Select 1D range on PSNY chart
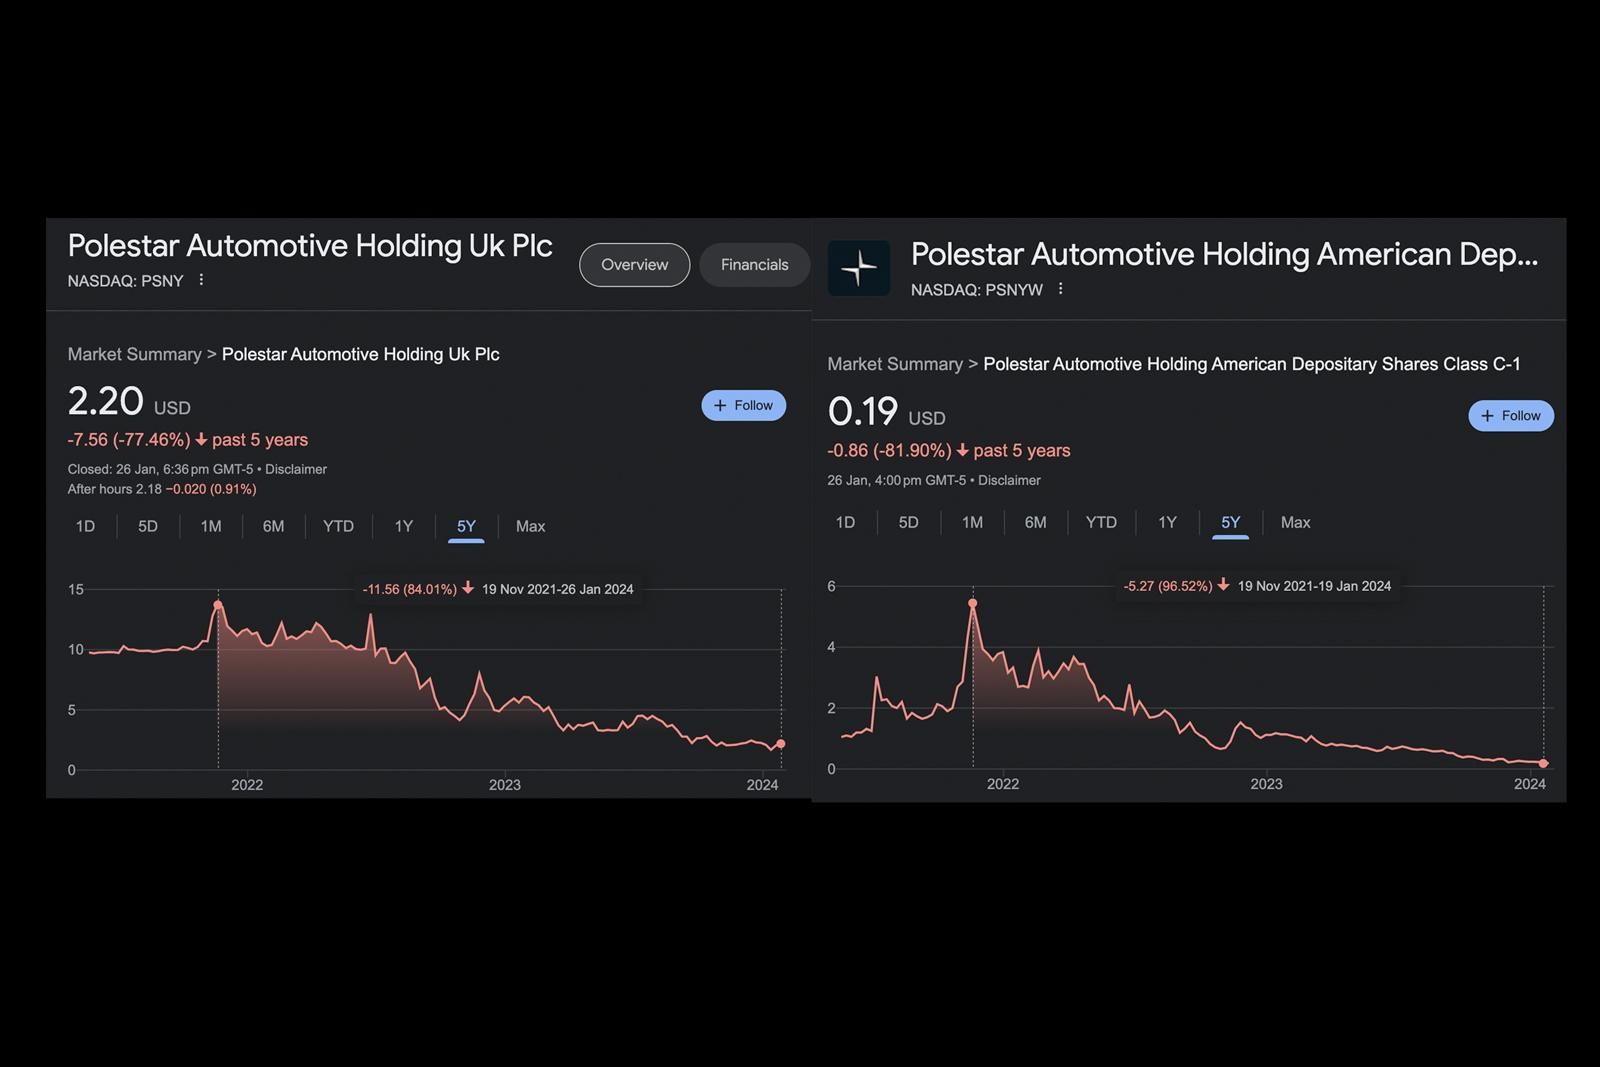1600x1067 pixels. (85, 526)
